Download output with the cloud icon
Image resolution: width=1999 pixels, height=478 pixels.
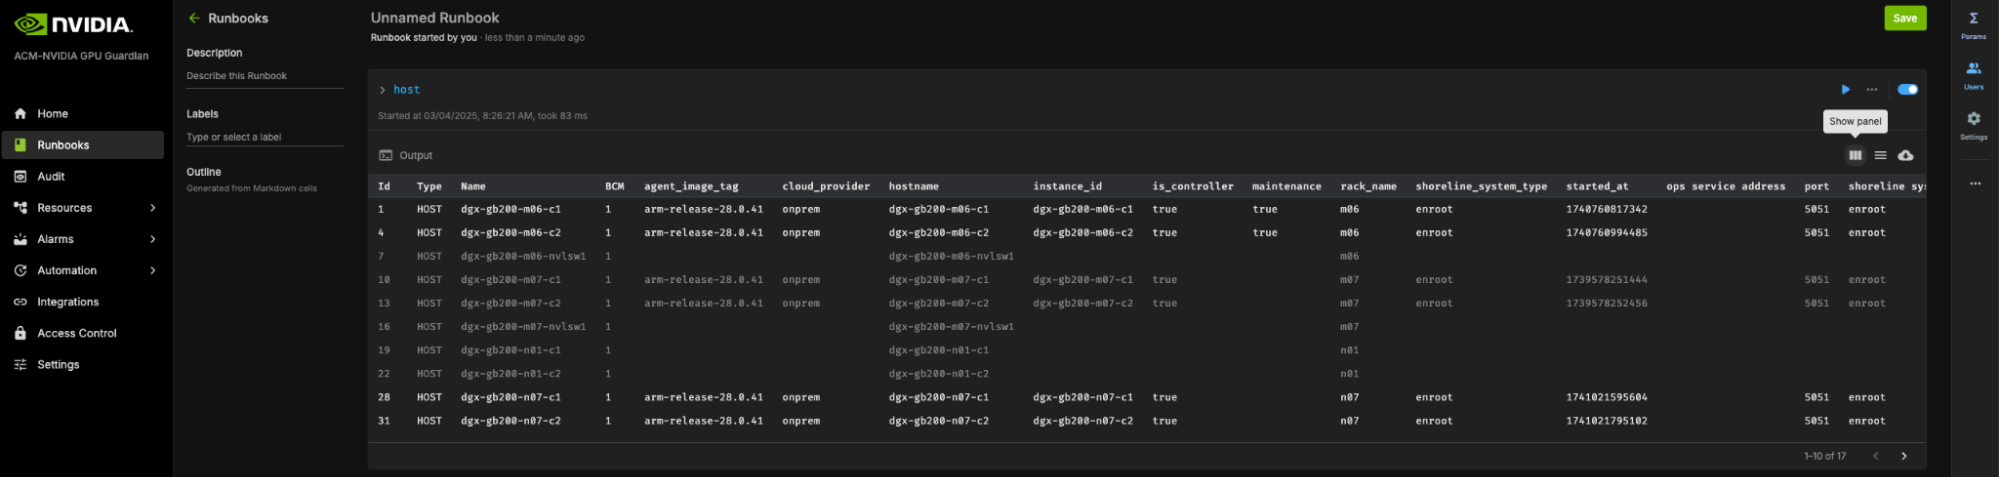coord(1906,155)
